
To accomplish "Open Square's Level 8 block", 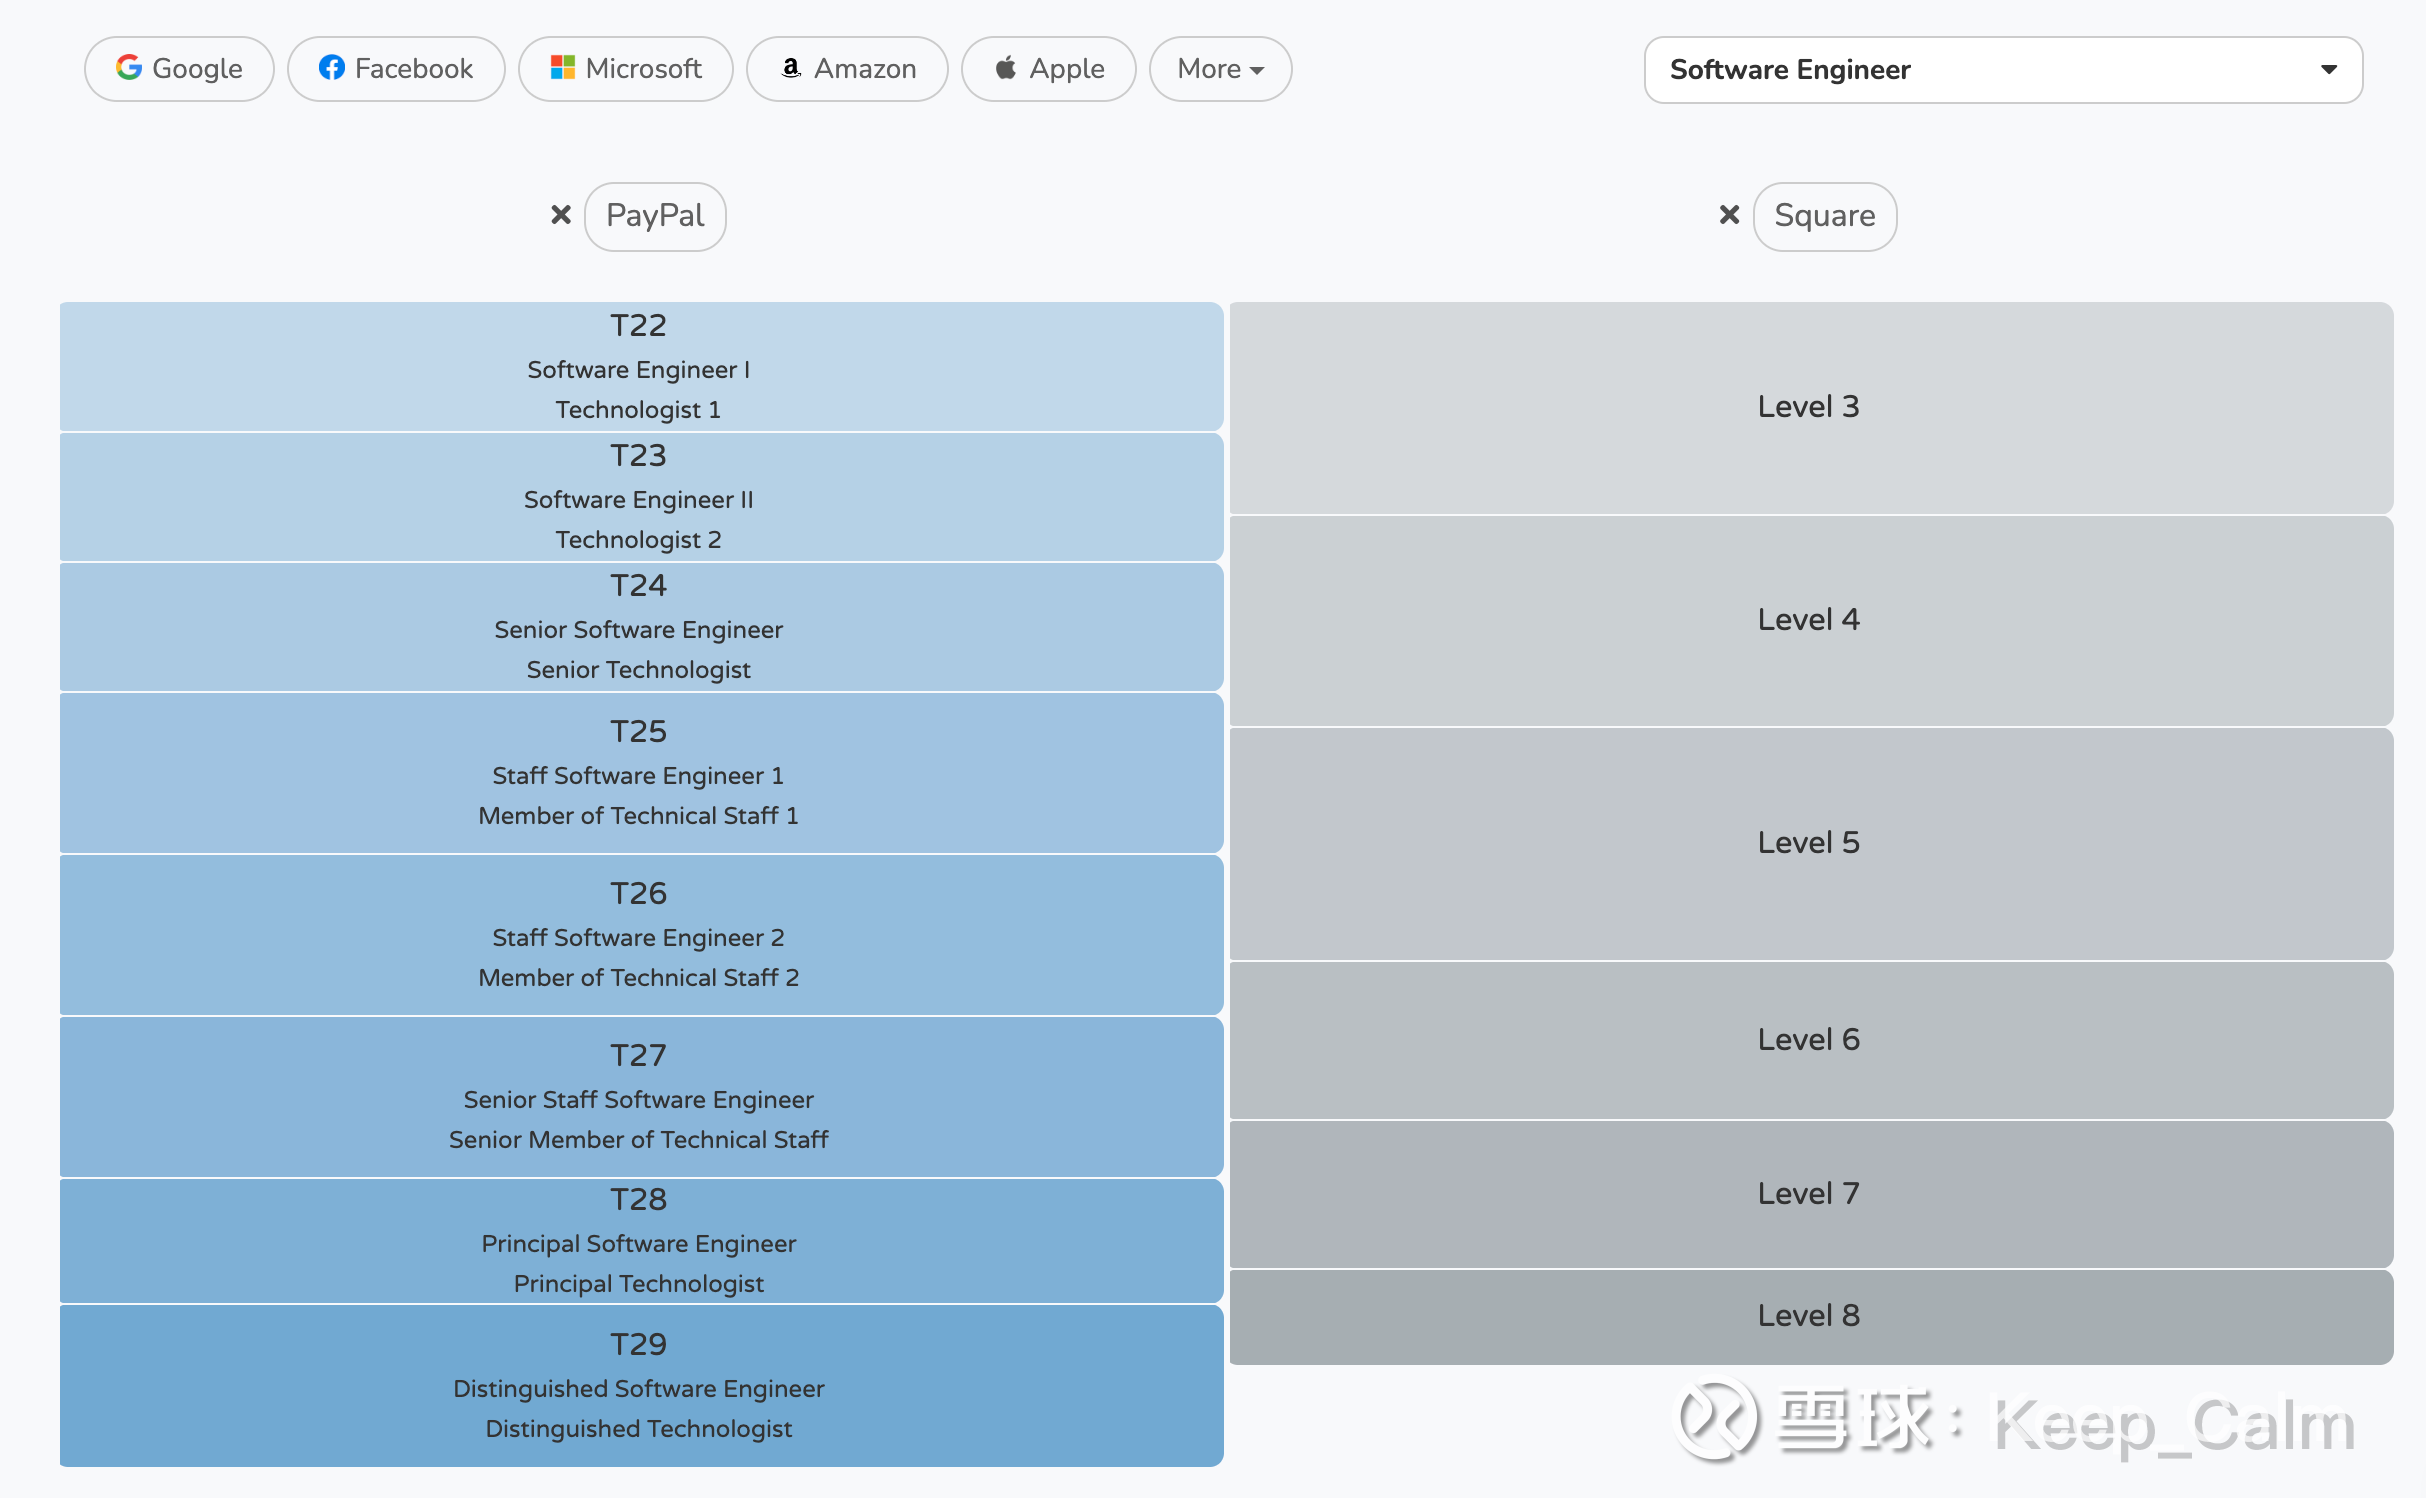I will tap(1810, 1316).
